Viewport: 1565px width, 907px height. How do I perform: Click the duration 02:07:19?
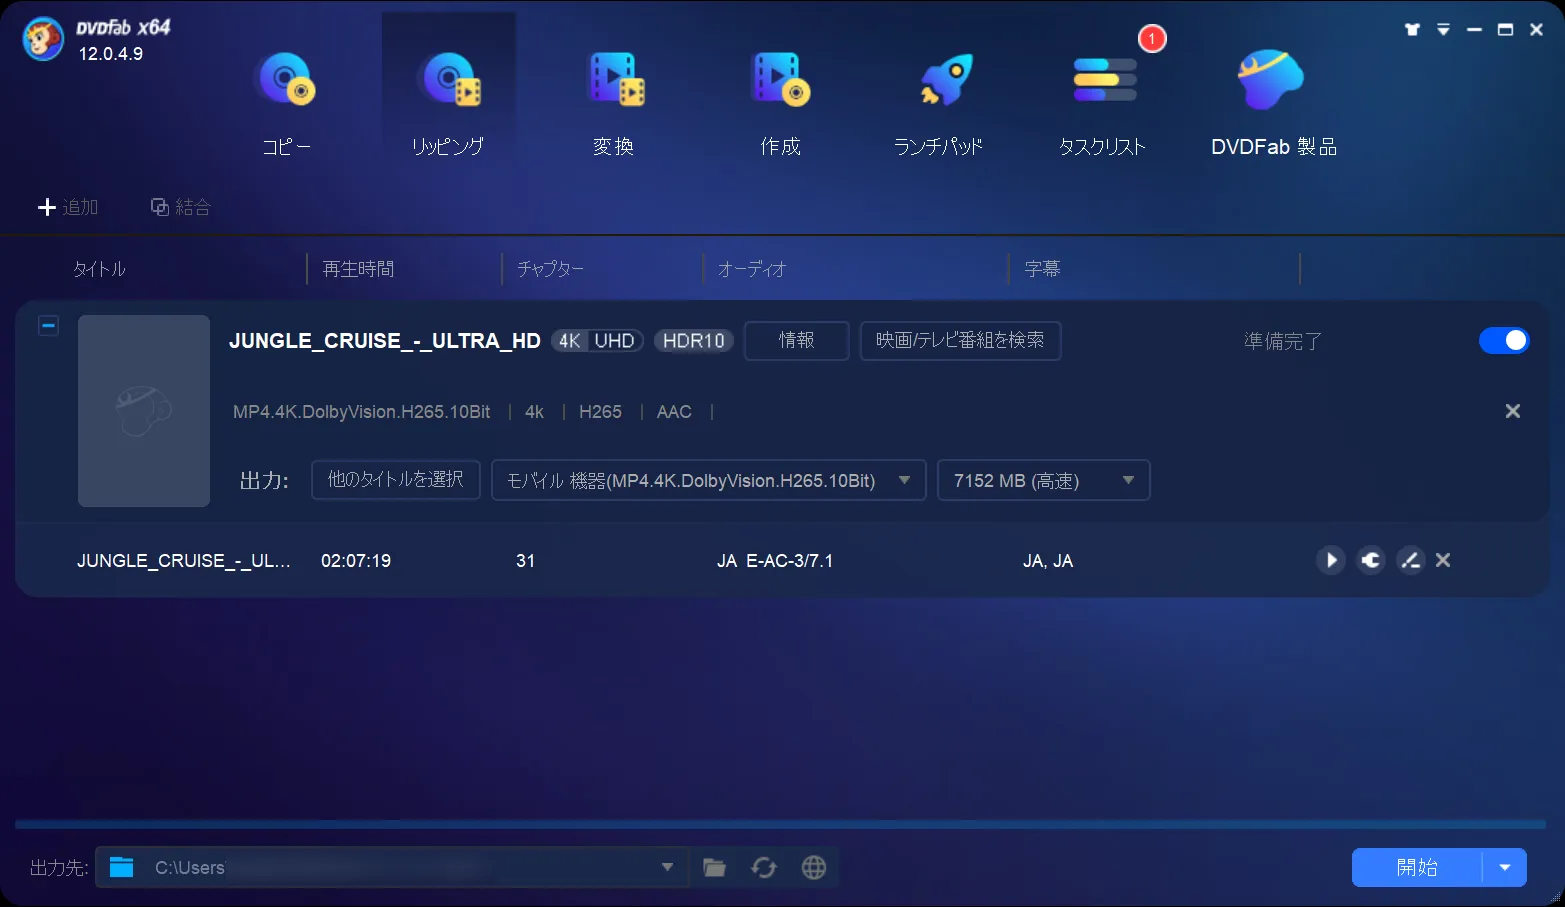click(356, 561)
